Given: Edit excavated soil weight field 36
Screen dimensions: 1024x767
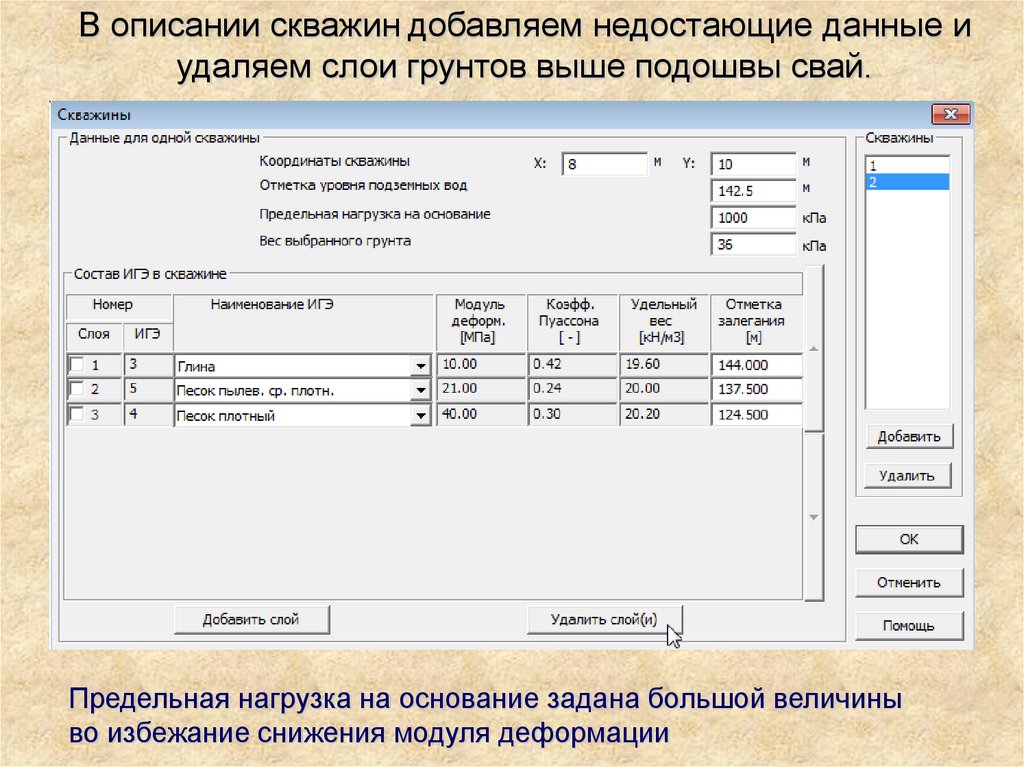Looking at the screenshot, I should (x=753, y=244).
